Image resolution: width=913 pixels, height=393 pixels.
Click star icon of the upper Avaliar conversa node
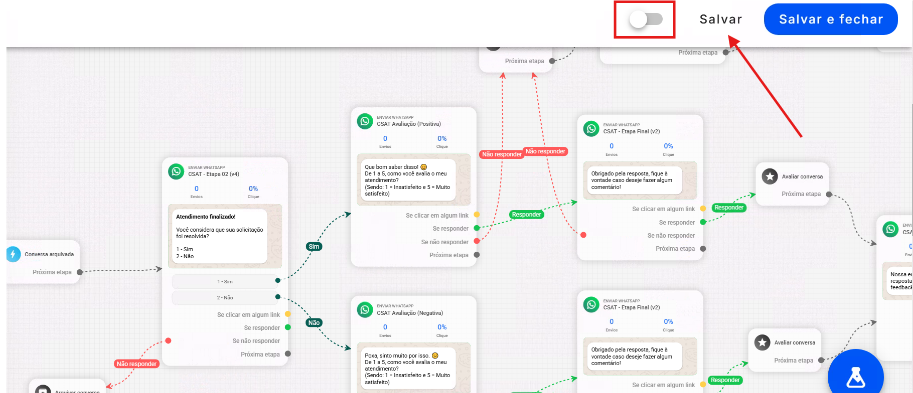point(770,176)
